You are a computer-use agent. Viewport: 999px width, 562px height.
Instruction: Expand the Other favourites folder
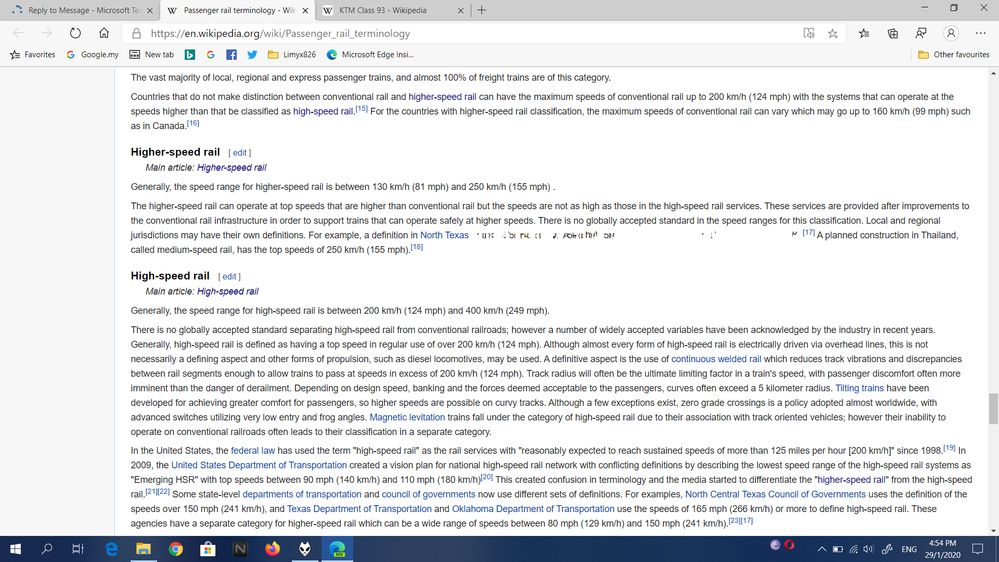click(954, 55)
